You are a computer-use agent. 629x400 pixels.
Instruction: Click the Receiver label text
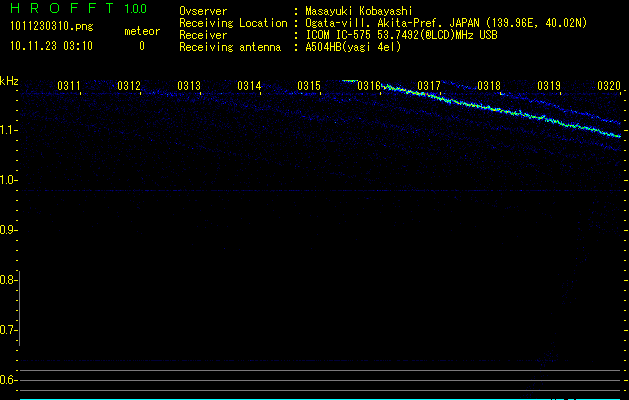click(203, 35)
